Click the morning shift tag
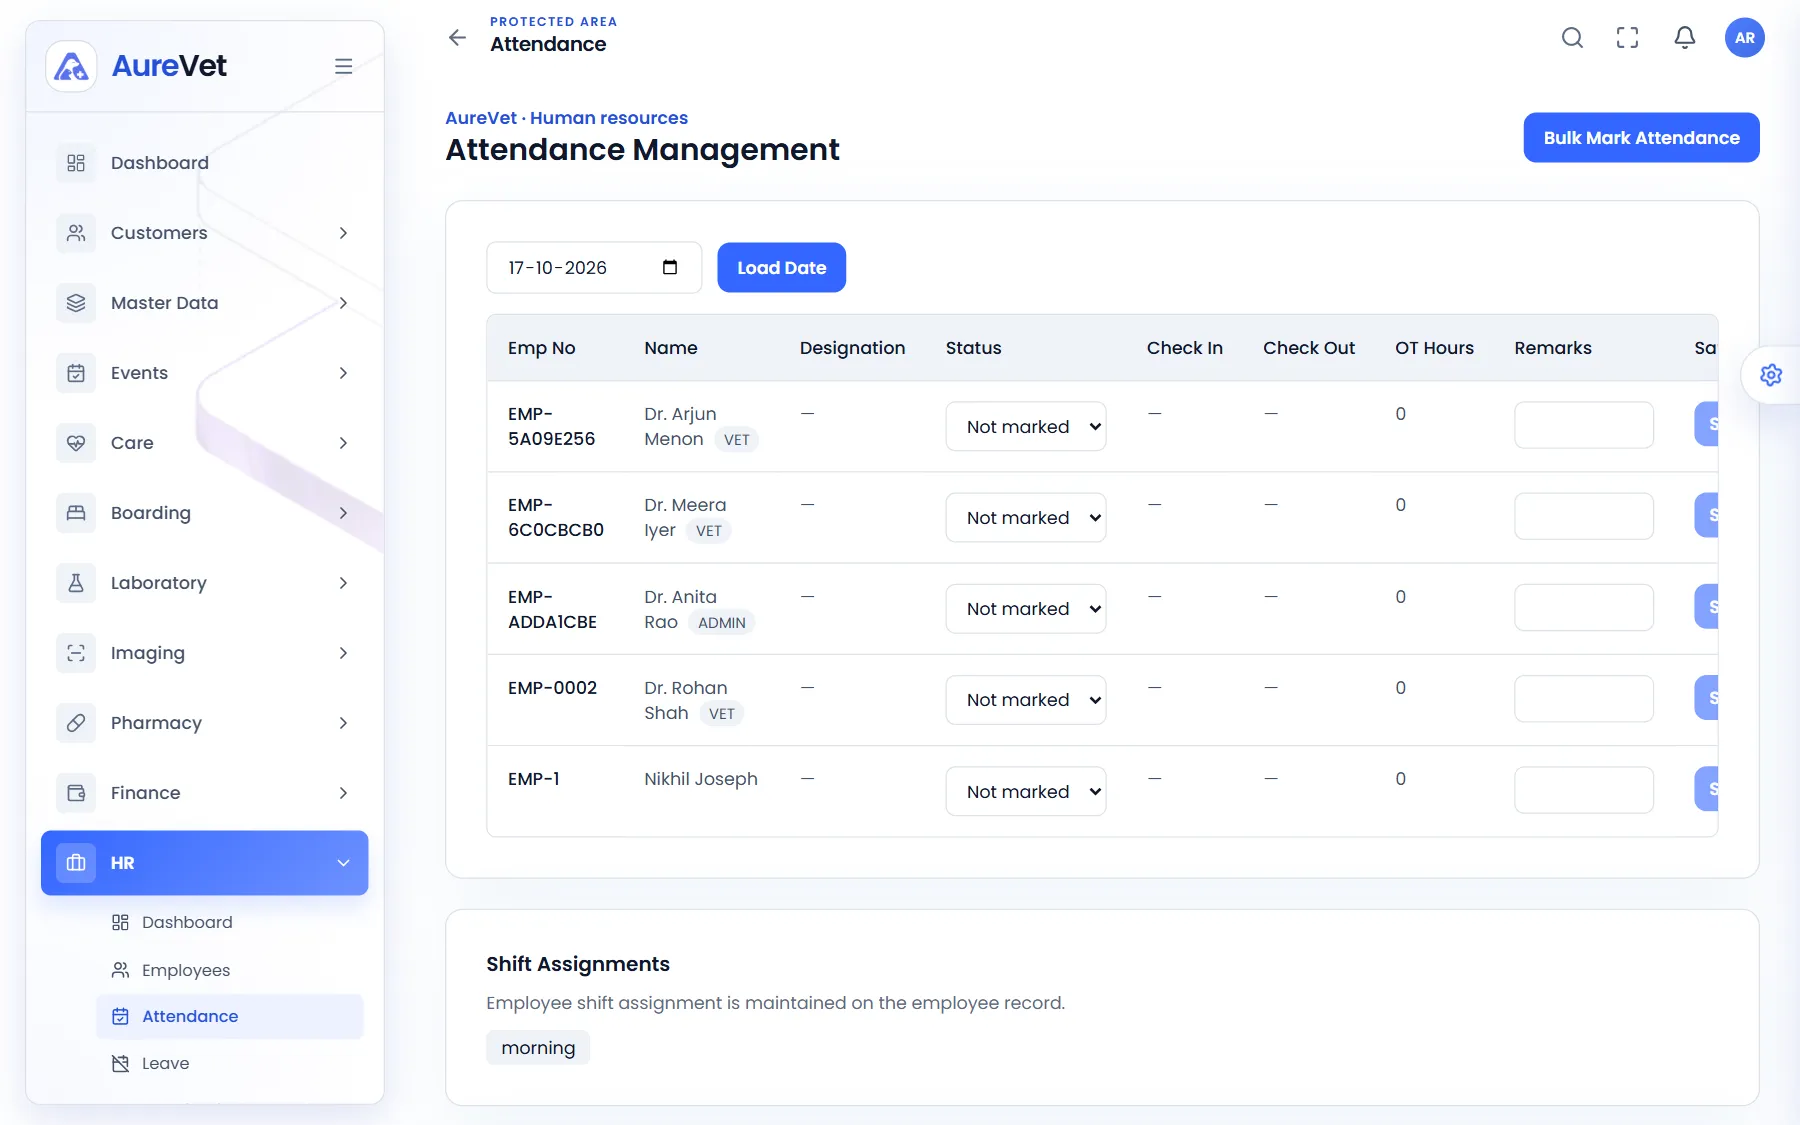 pos(538,1048)
